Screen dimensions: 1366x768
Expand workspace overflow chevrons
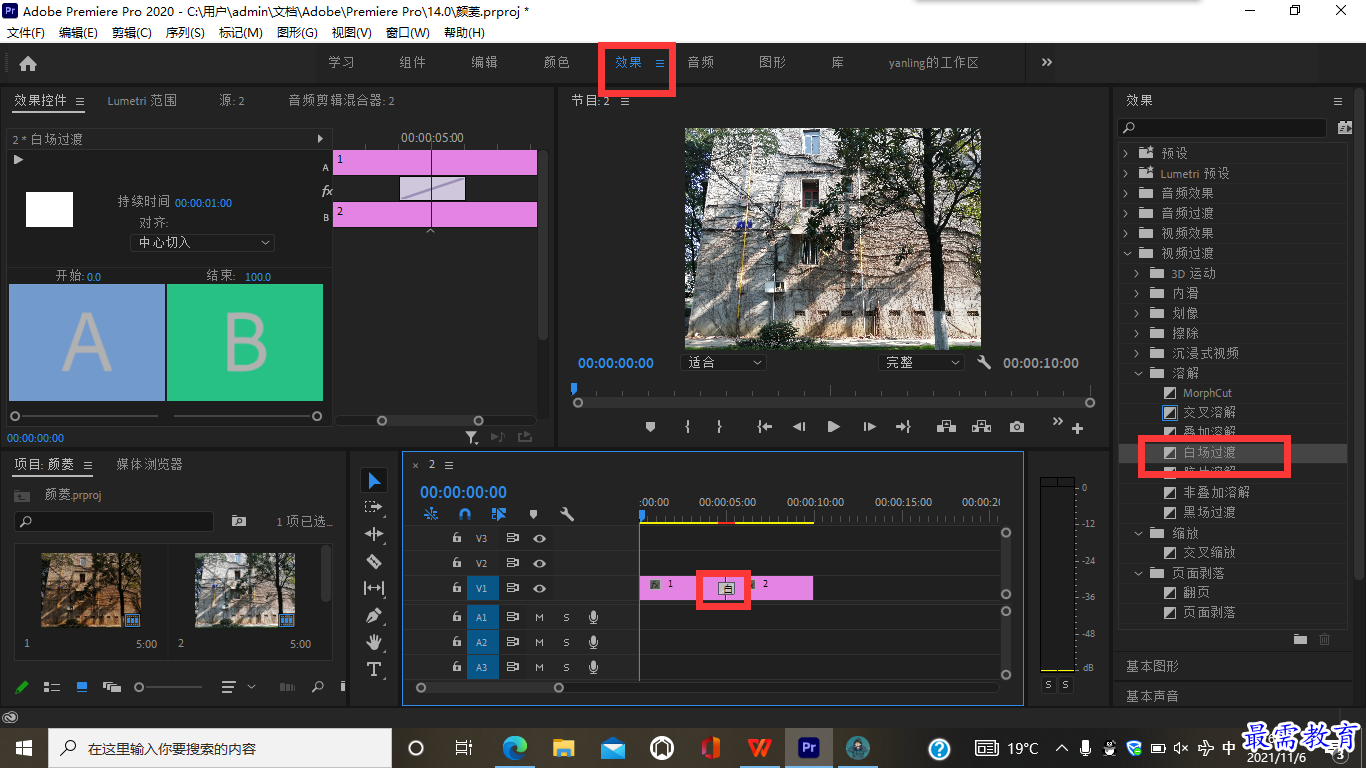click(1047, 62)
